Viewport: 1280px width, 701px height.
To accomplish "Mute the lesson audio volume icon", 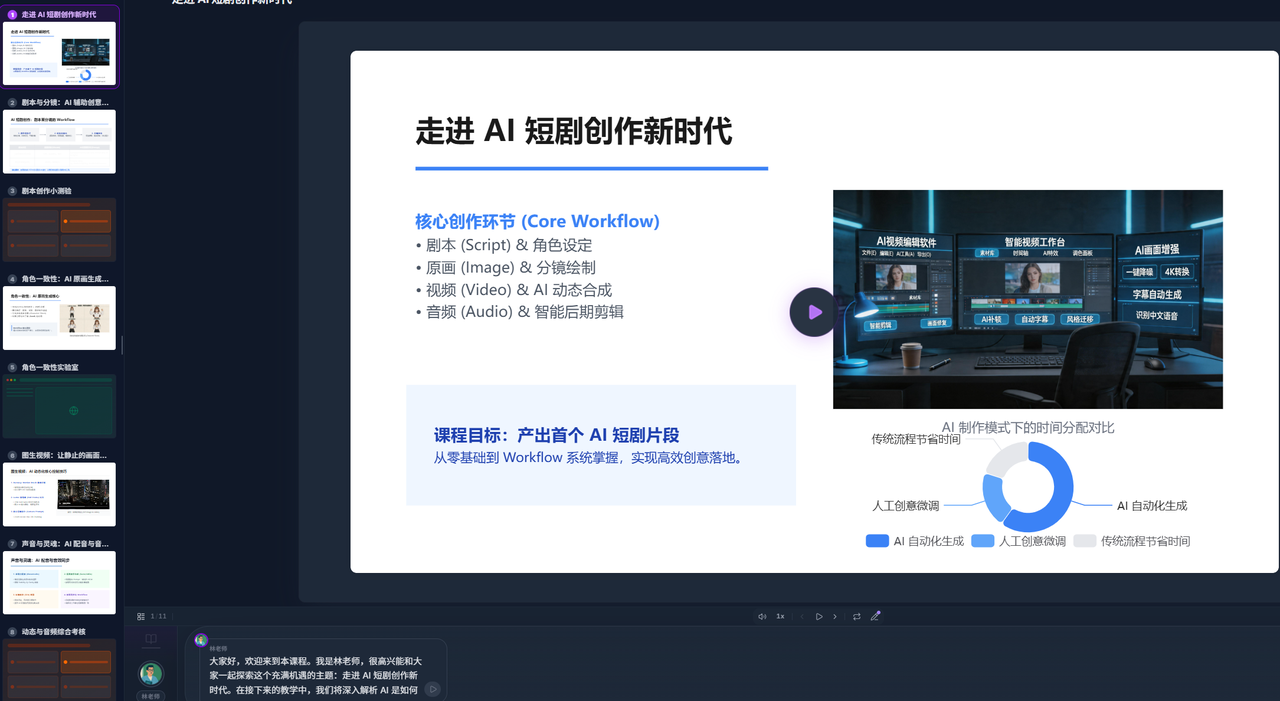I will click(762, 617).
